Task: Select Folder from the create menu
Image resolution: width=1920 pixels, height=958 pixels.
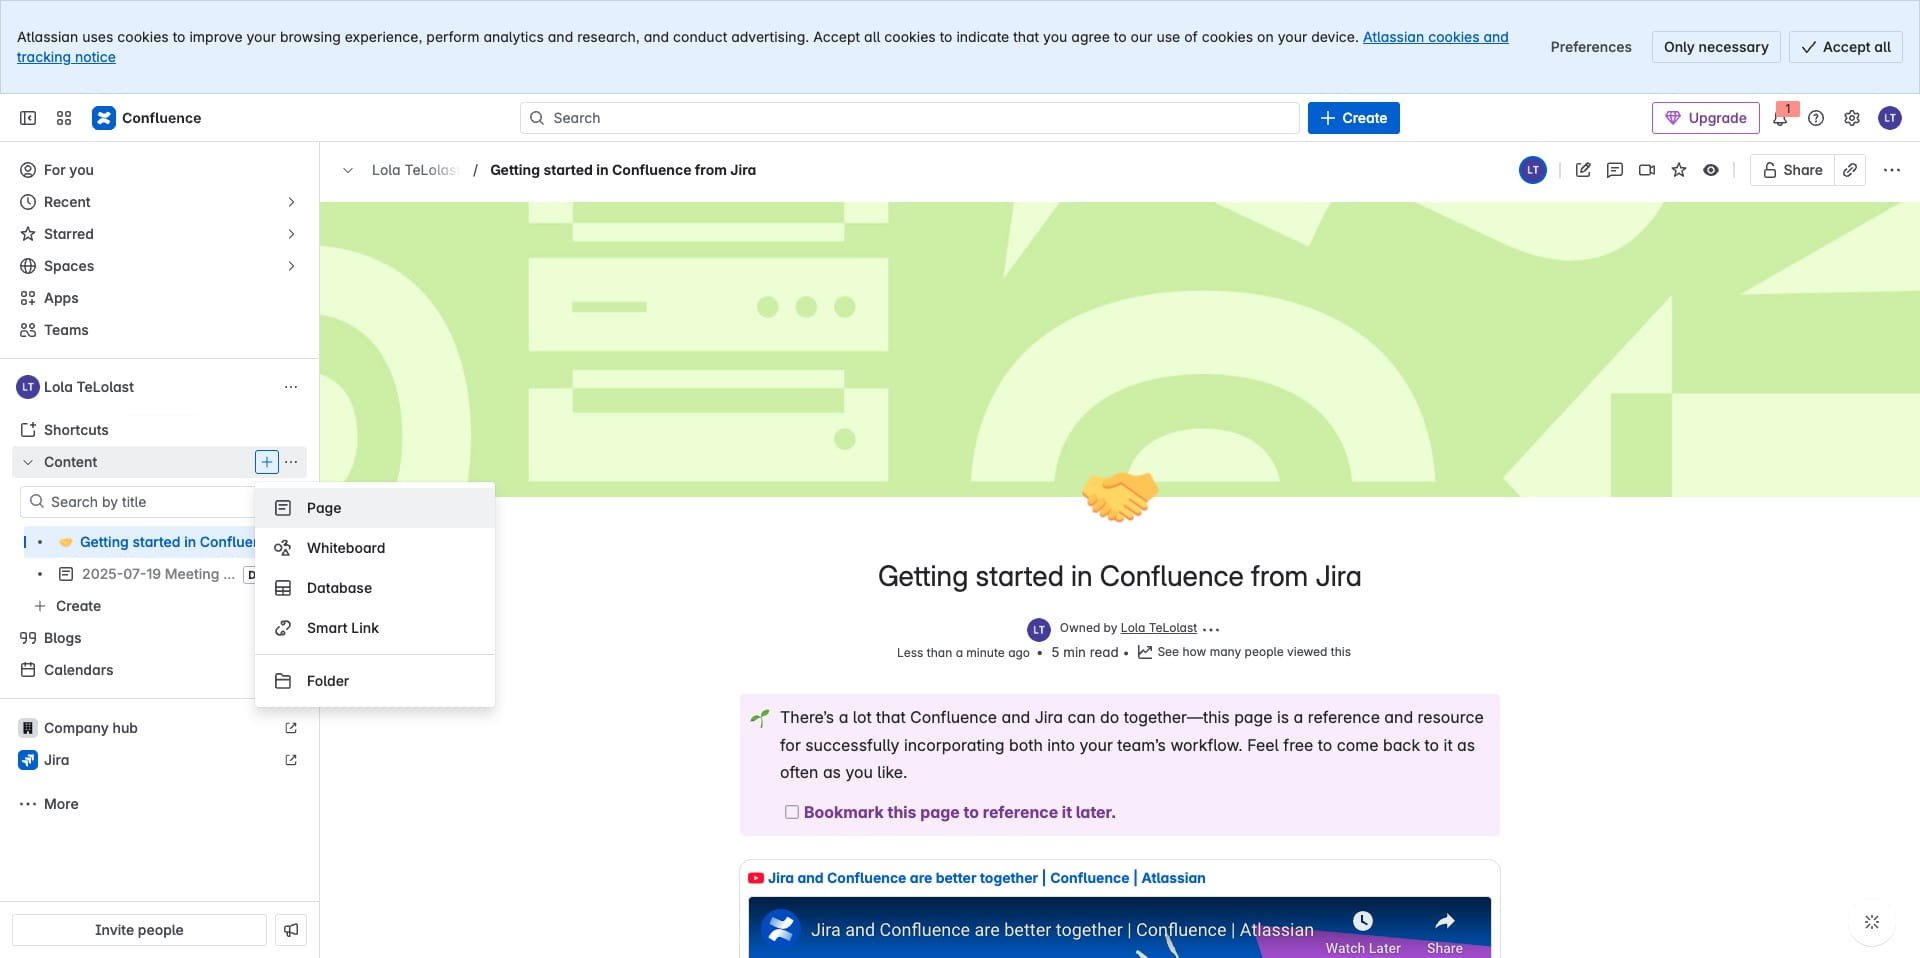Action: [375, 681]
